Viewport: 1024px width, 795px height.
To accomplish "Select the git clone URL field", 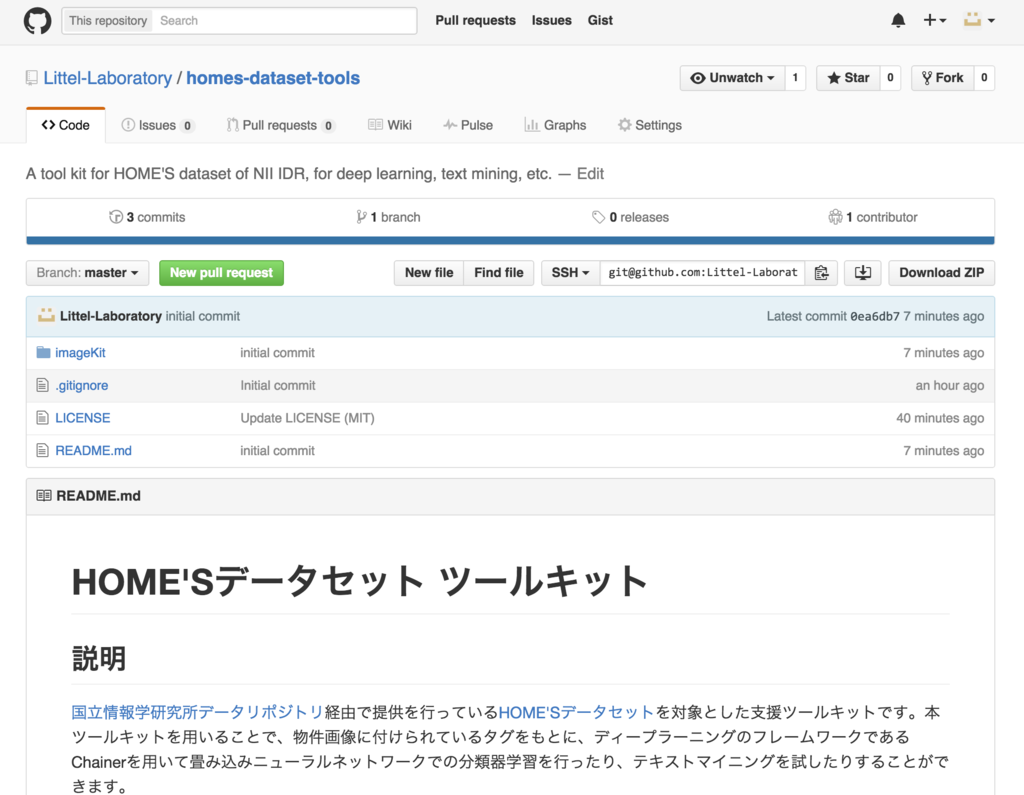I will click(703, 272).
